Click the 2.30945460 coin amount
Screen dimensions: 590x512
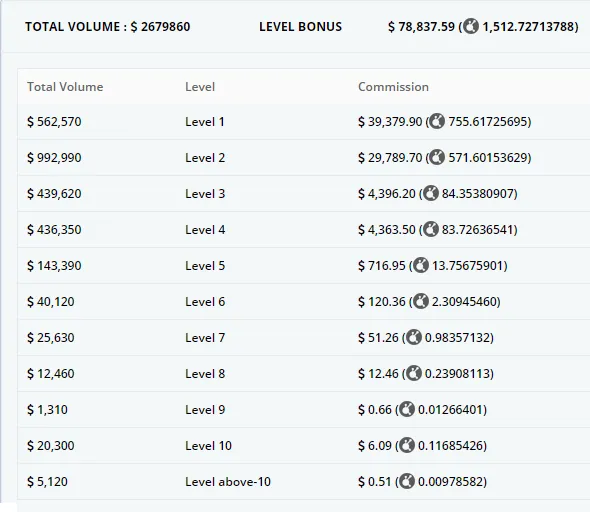click(464, 301)
